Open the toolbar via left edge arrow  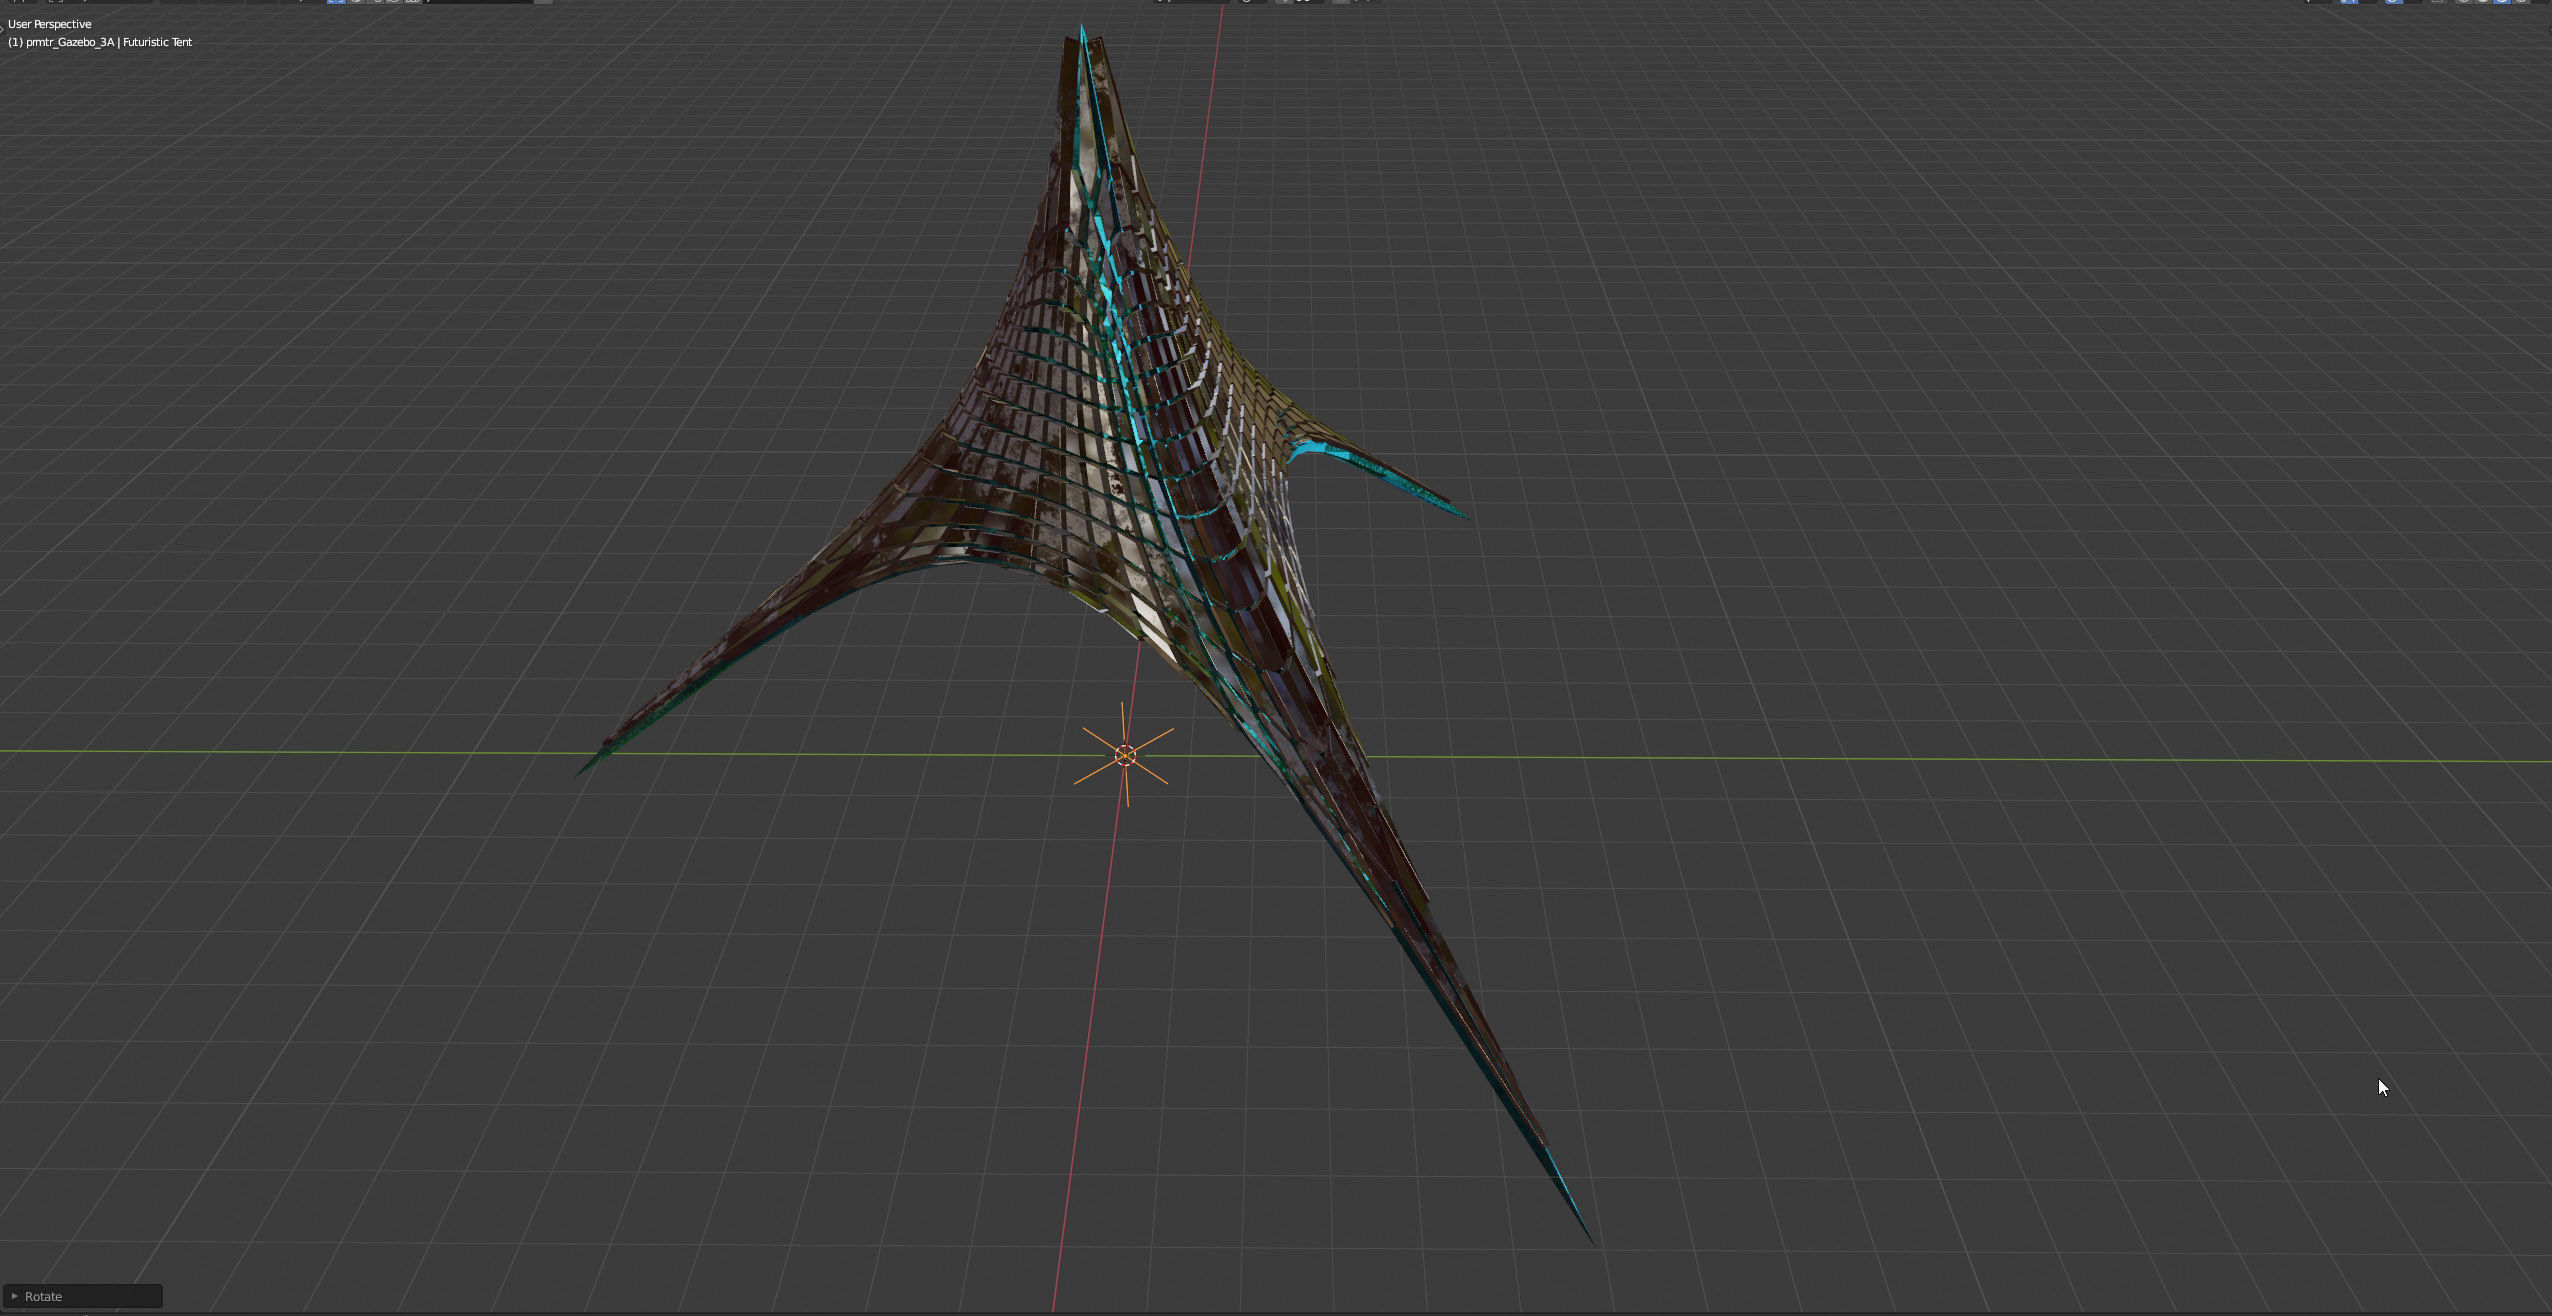click(2, 31)
